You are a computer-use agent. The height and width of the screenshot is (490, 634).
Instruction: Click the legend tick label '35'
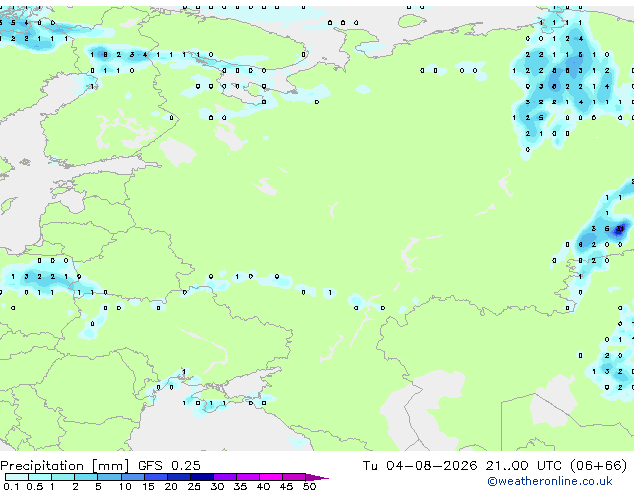(240, 486)
